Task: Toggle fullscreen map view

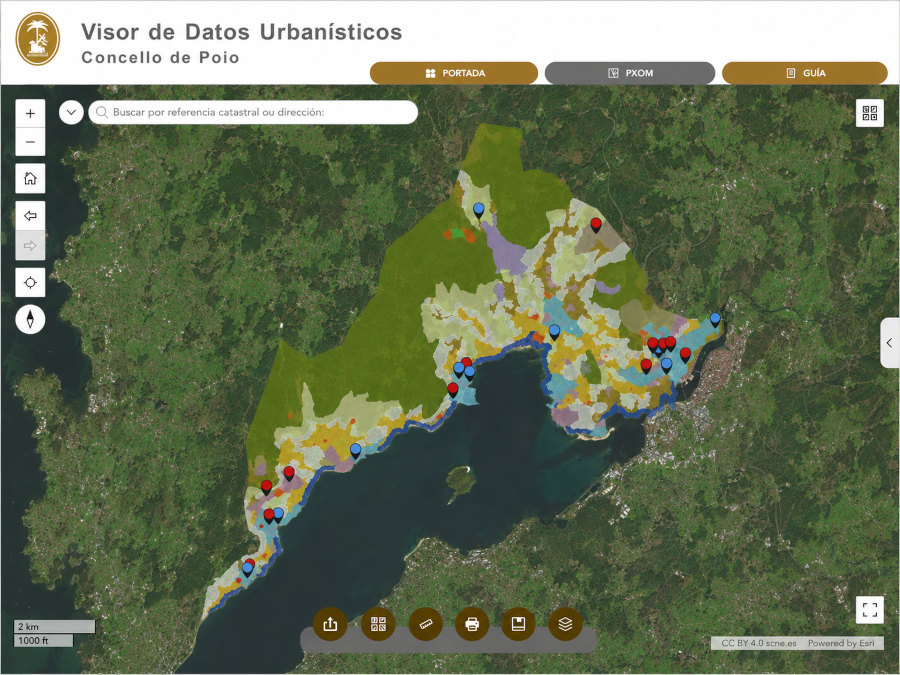Action: (x=870, y=610)
